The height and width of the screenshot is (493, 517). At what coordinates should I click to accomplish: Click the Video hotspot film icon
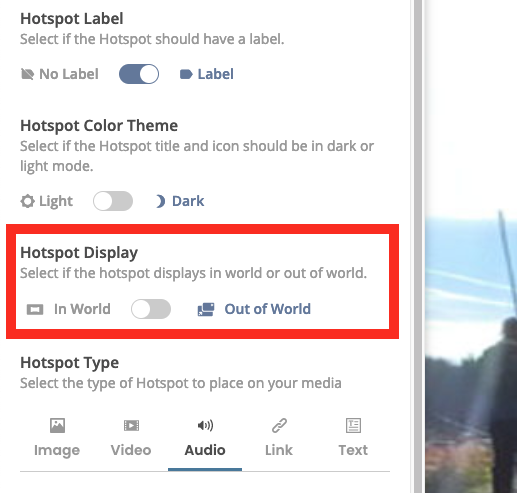coord(131,425)
